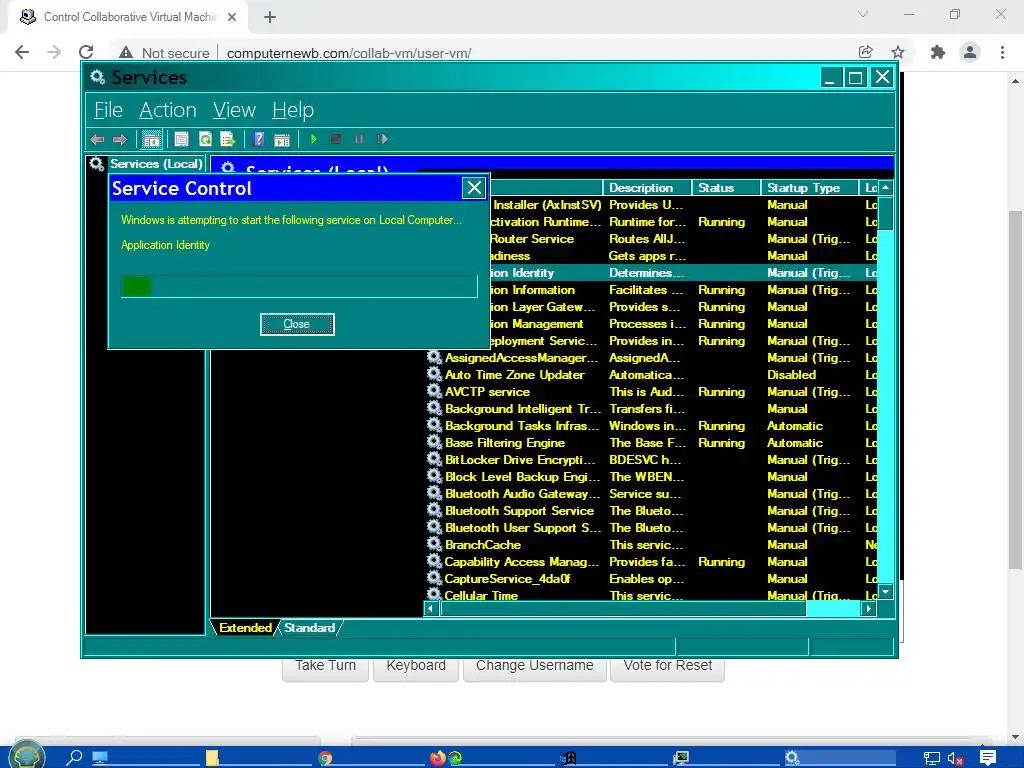This screenshot has height=768, width=1024.
Task: Go back in the browser
Action: pyautogui.click(x=22, y=52)
